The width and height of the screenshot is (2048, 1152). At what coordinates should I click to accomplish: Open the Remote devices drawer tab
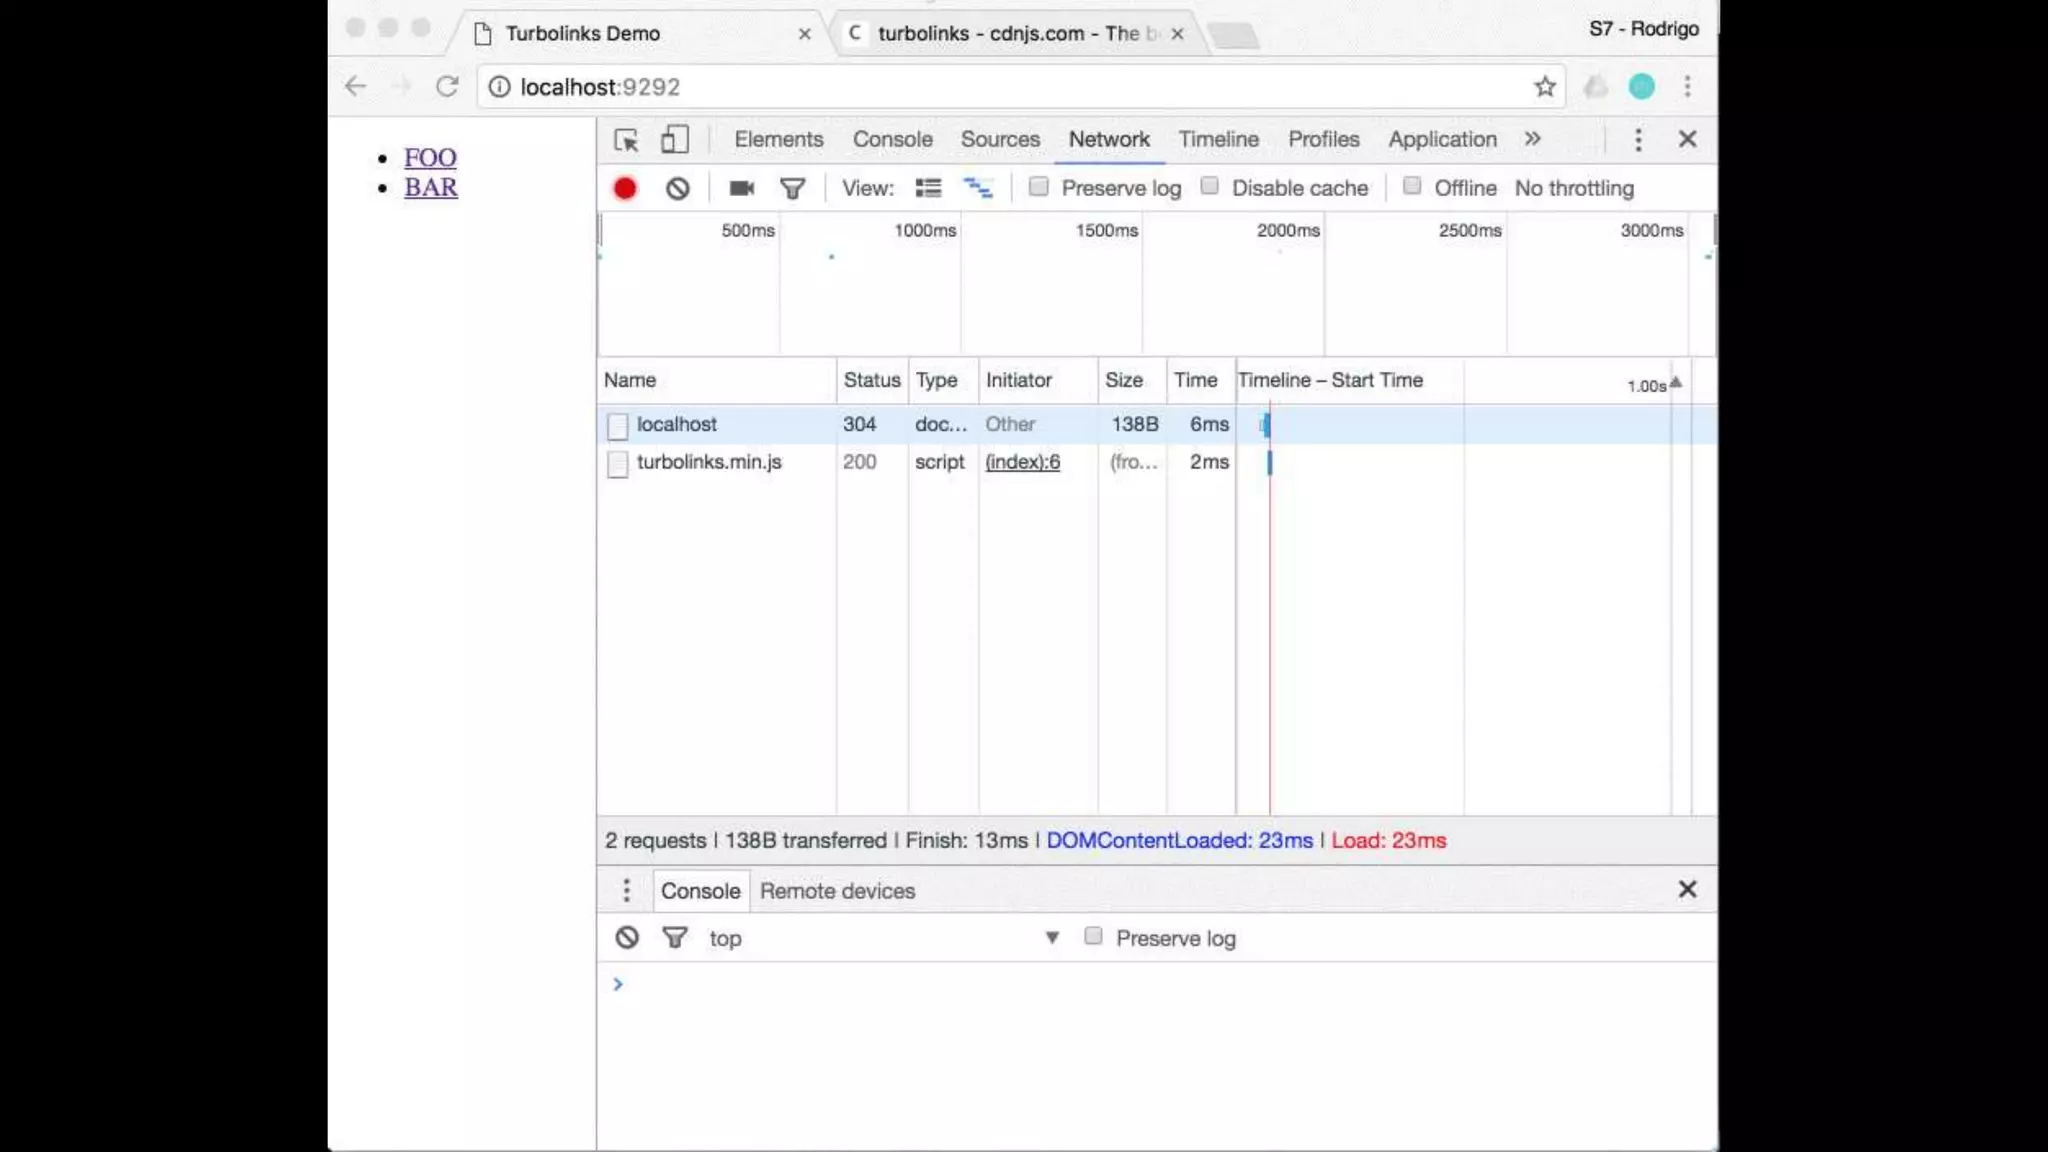pos(837,891)
